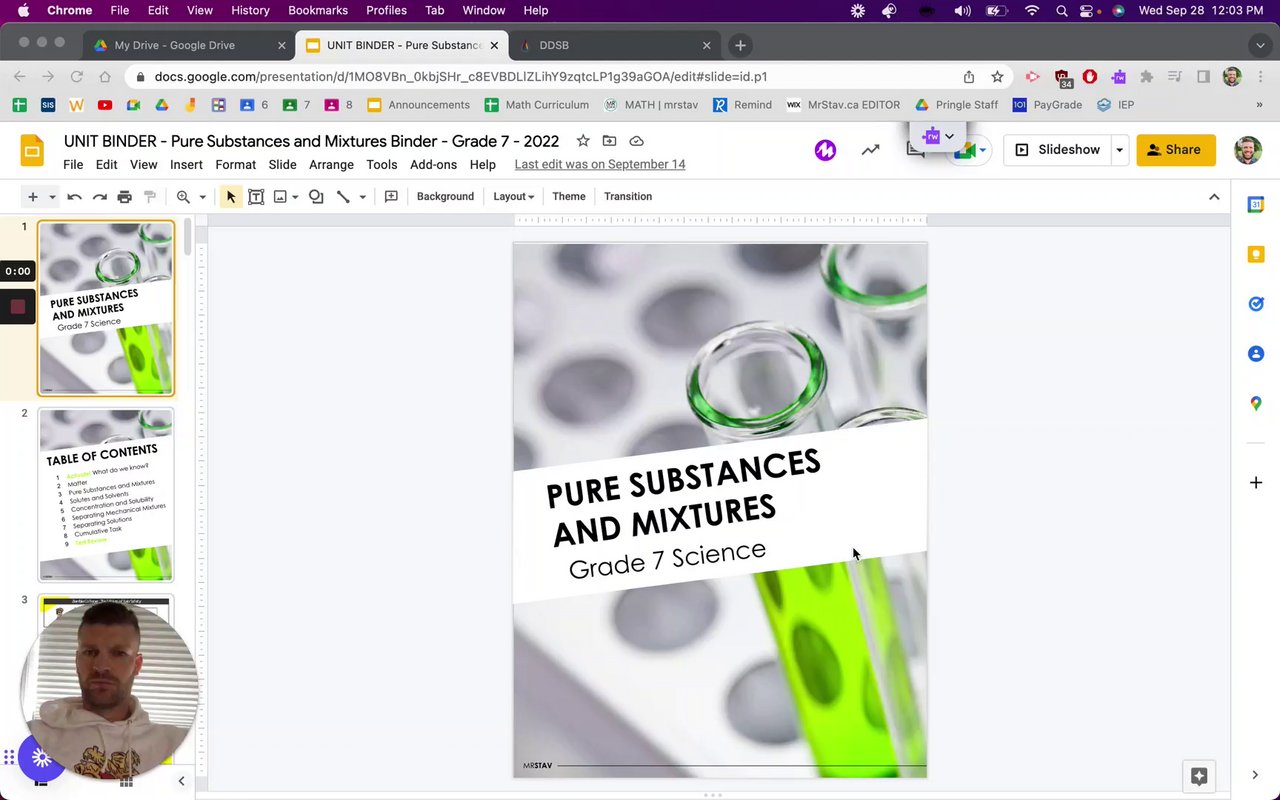This screenshot has width=1280, height=800.
Task: Click the Background button
Action: click(445, 197)
